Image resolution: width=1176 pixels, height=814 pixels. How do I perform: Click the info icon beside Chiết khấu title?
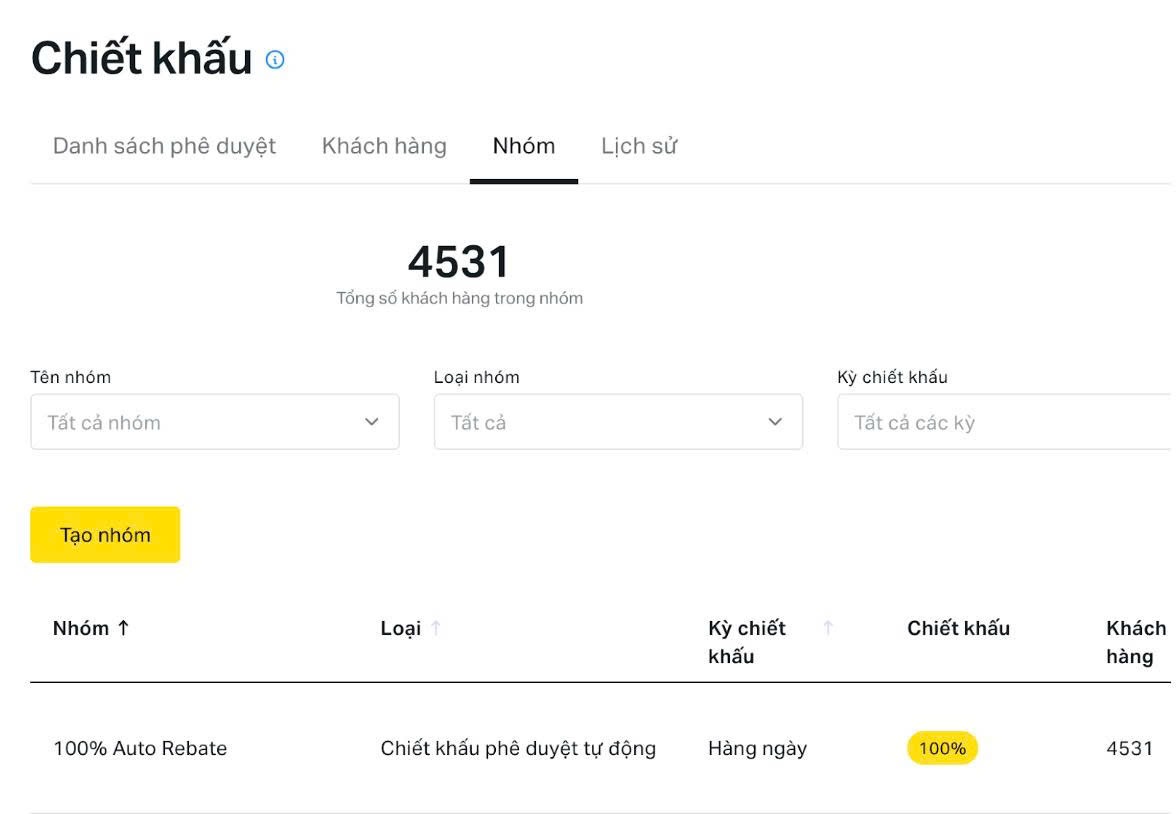[275, 60]
